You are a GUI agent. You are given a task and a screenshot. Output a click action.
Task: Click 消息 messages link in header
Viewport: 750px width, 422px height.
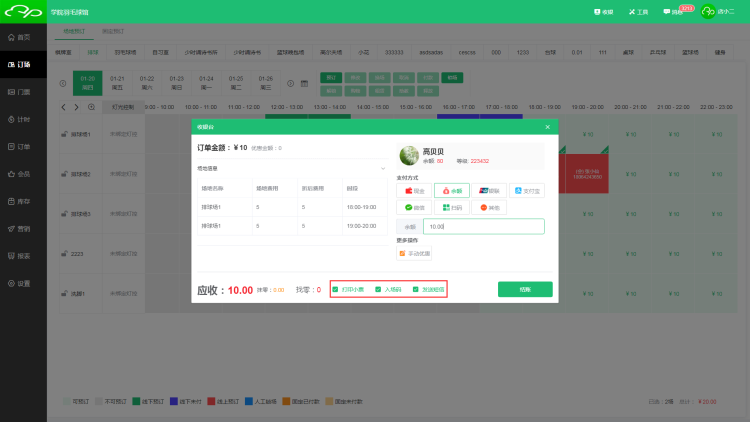[673, 12]
